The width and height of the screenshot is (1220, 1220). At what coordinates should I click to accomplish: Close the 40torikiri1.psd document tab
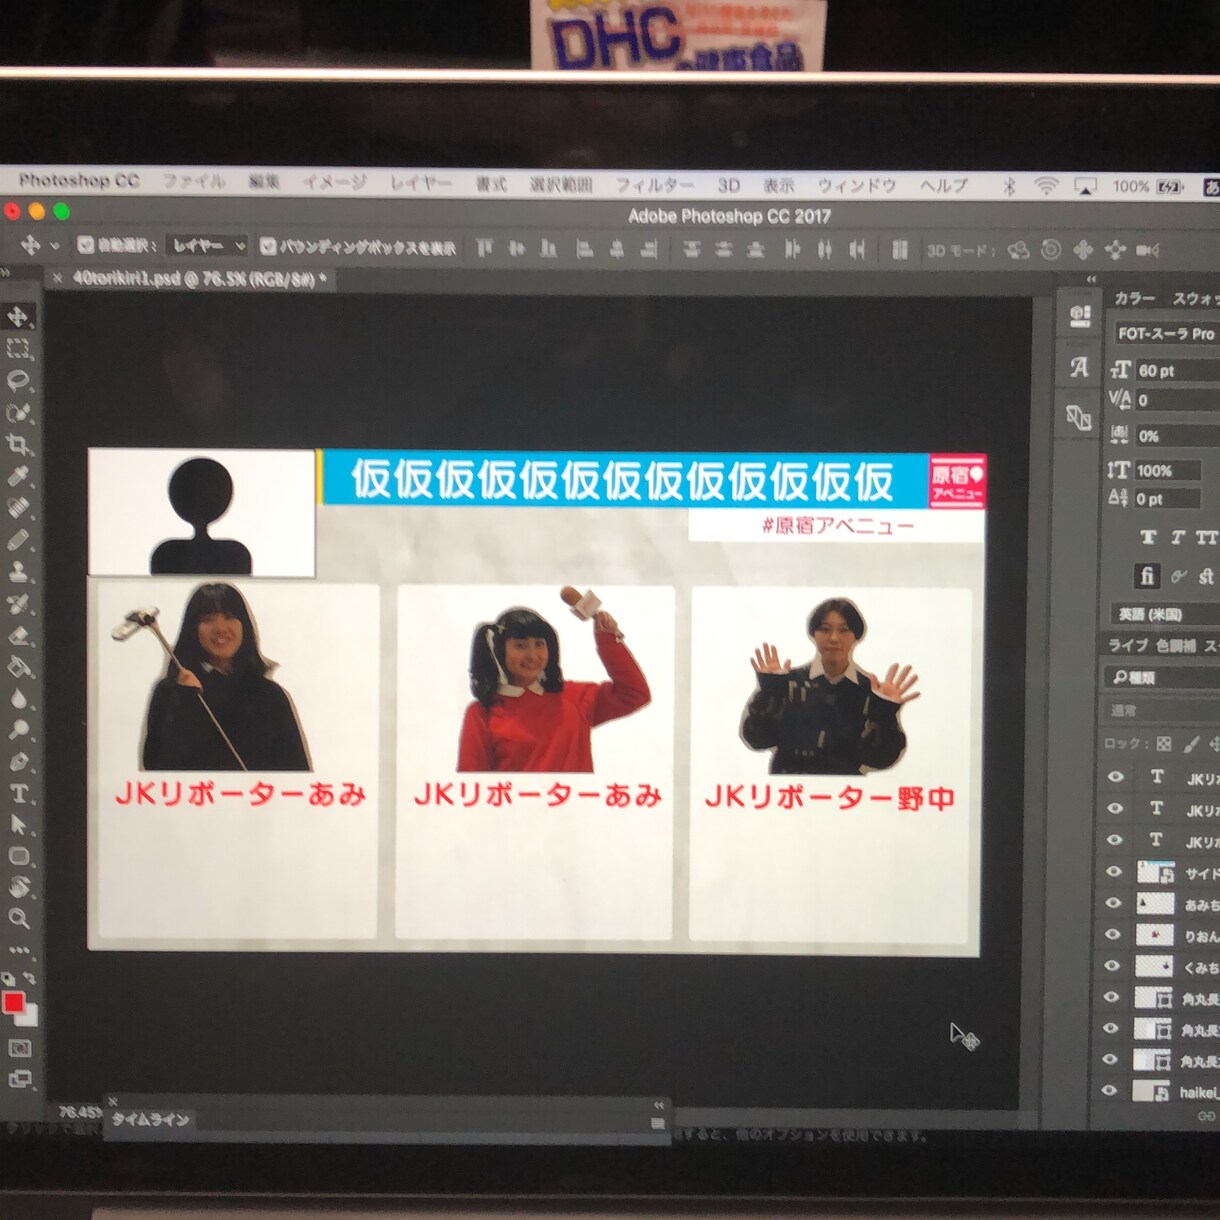pyautogui.click(x=58, y=278)
